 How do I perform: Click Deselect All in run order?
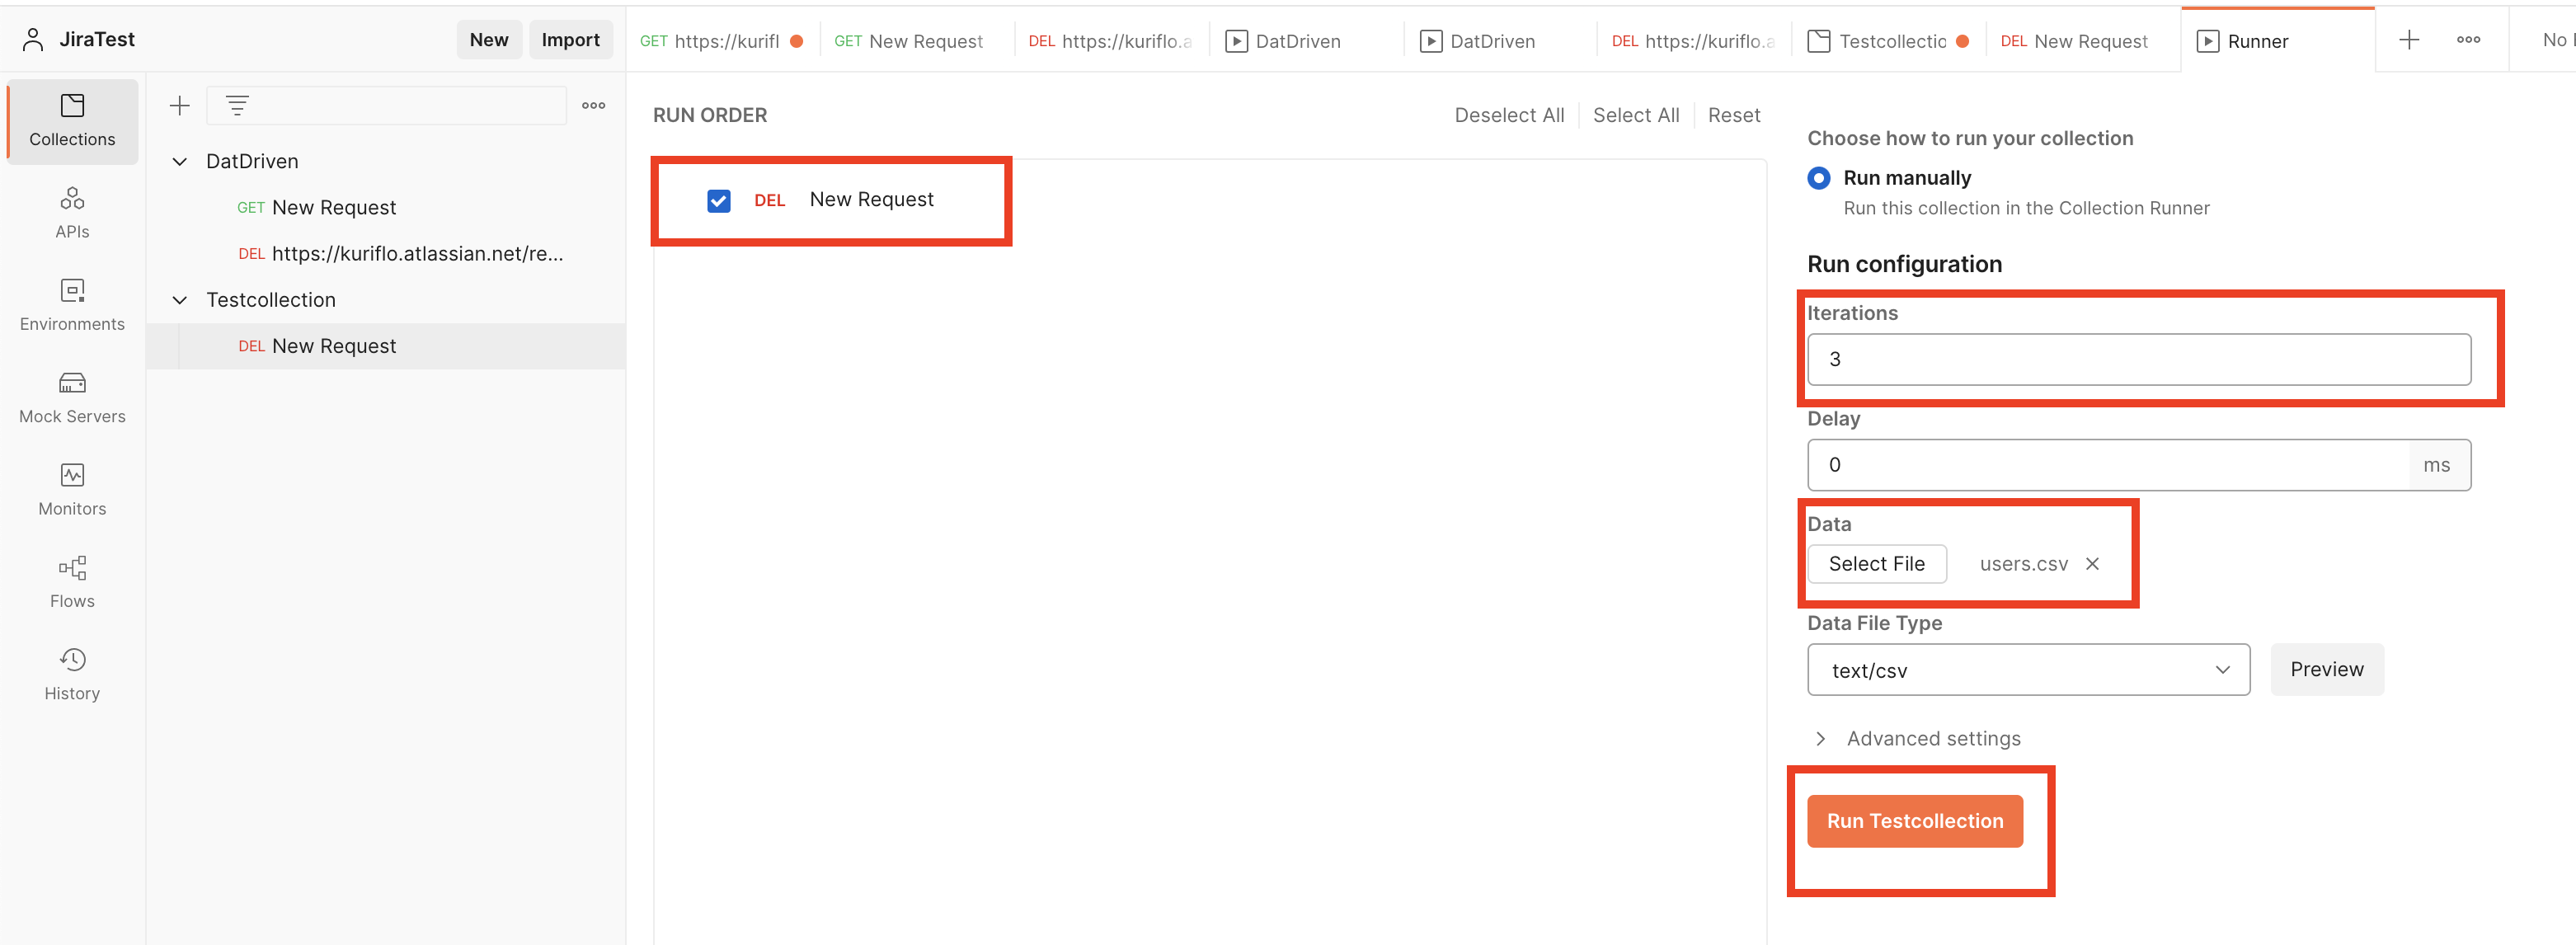pos(1508,115)
